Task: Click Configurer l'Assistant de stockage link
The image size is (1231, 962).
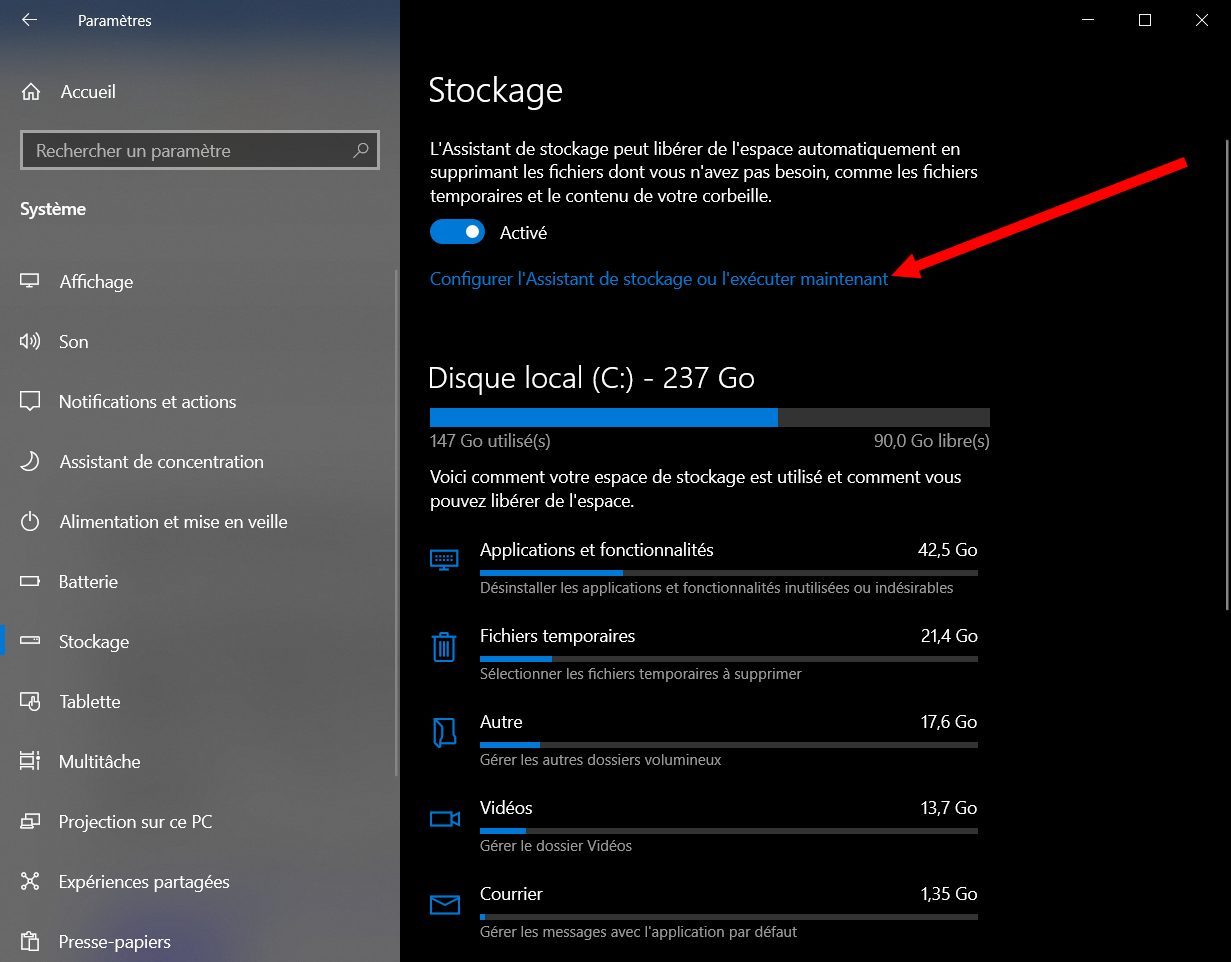Action: click(659, 279)
